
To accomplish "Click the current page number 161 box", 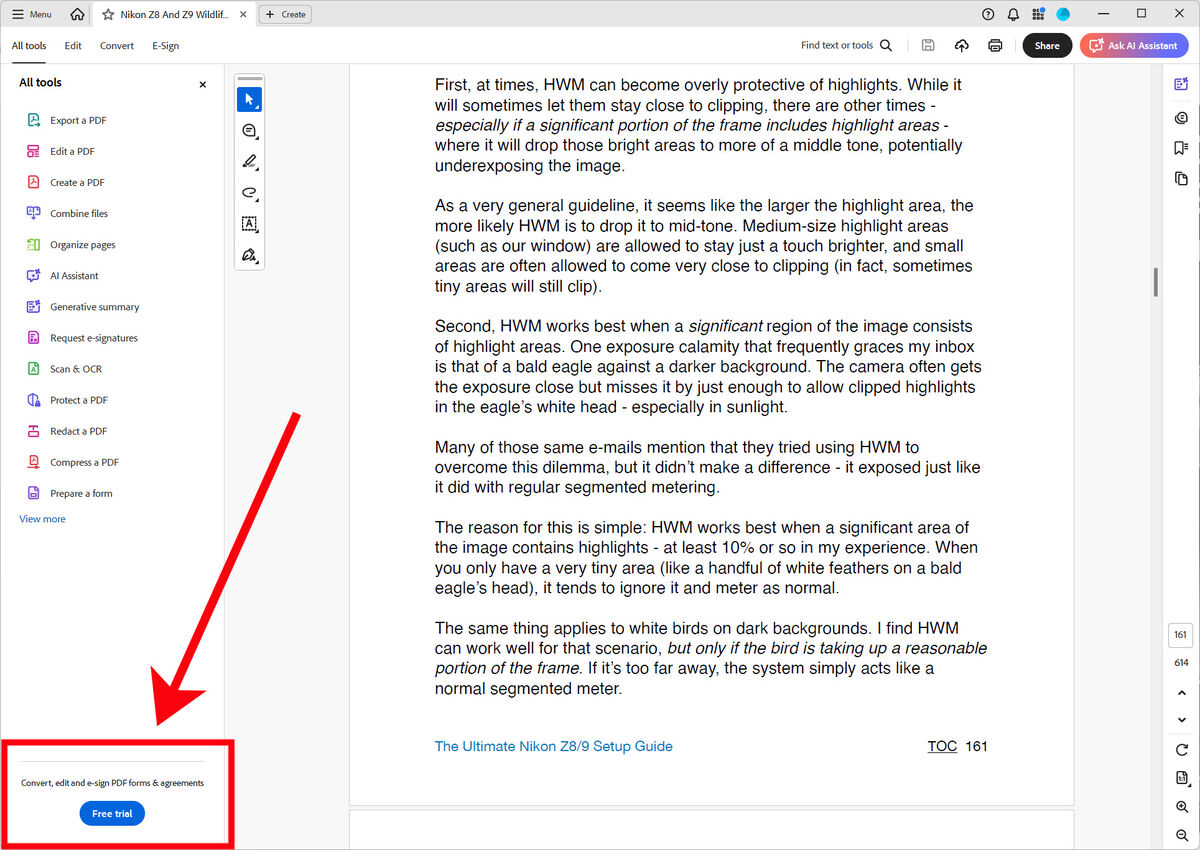I will pos(1180,635).
